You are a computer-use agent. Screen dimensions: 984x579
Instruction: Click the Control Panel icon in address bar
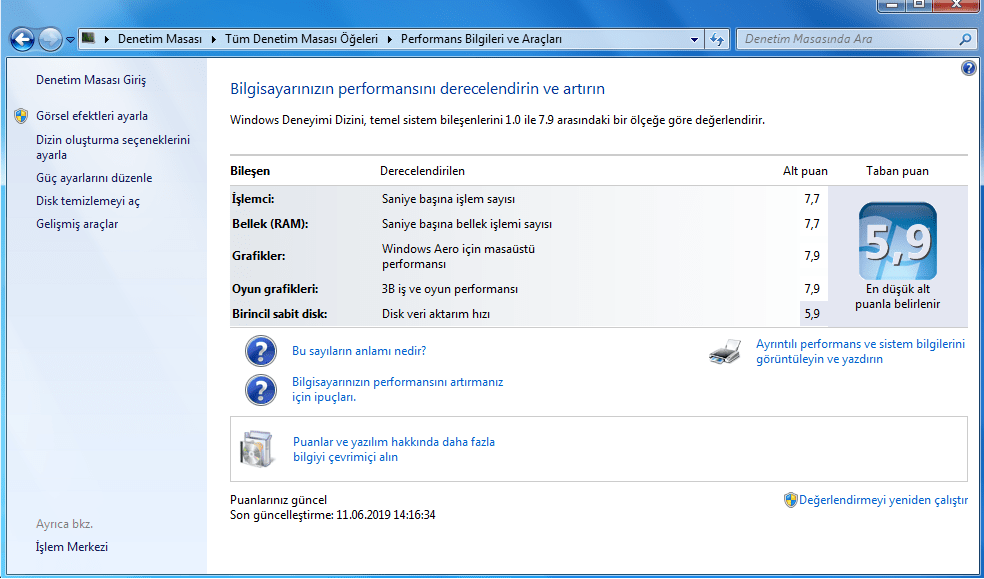point(88,38)
